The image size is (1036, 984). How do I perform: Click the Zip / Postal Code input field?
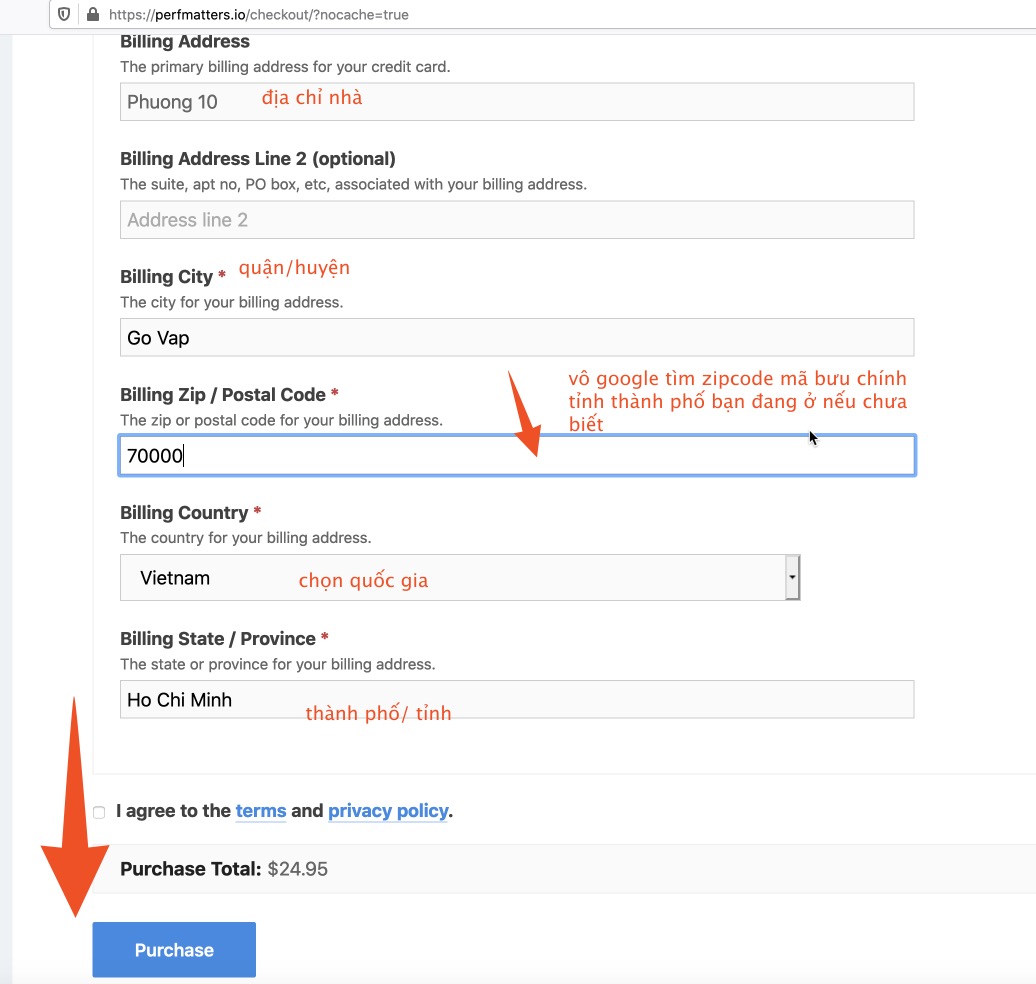[x=516, y=456]
